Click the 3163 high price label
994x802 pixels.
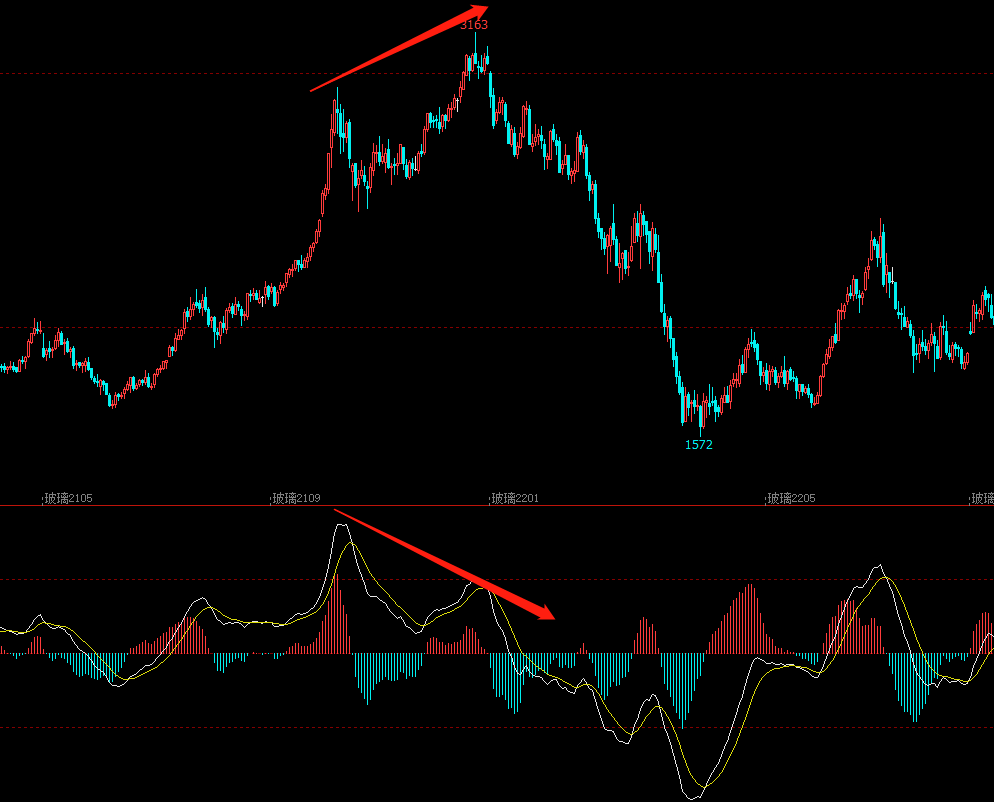[474, 25]
